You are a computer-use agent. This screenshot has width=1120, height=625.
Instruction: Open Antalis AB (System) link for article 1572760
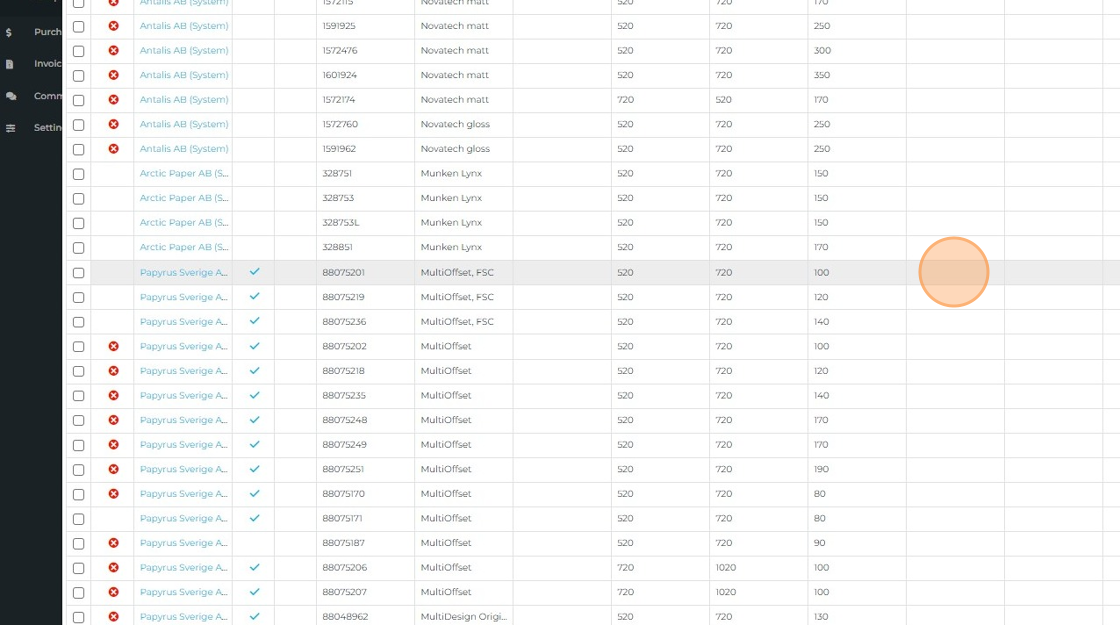click(x=184, y=124)
